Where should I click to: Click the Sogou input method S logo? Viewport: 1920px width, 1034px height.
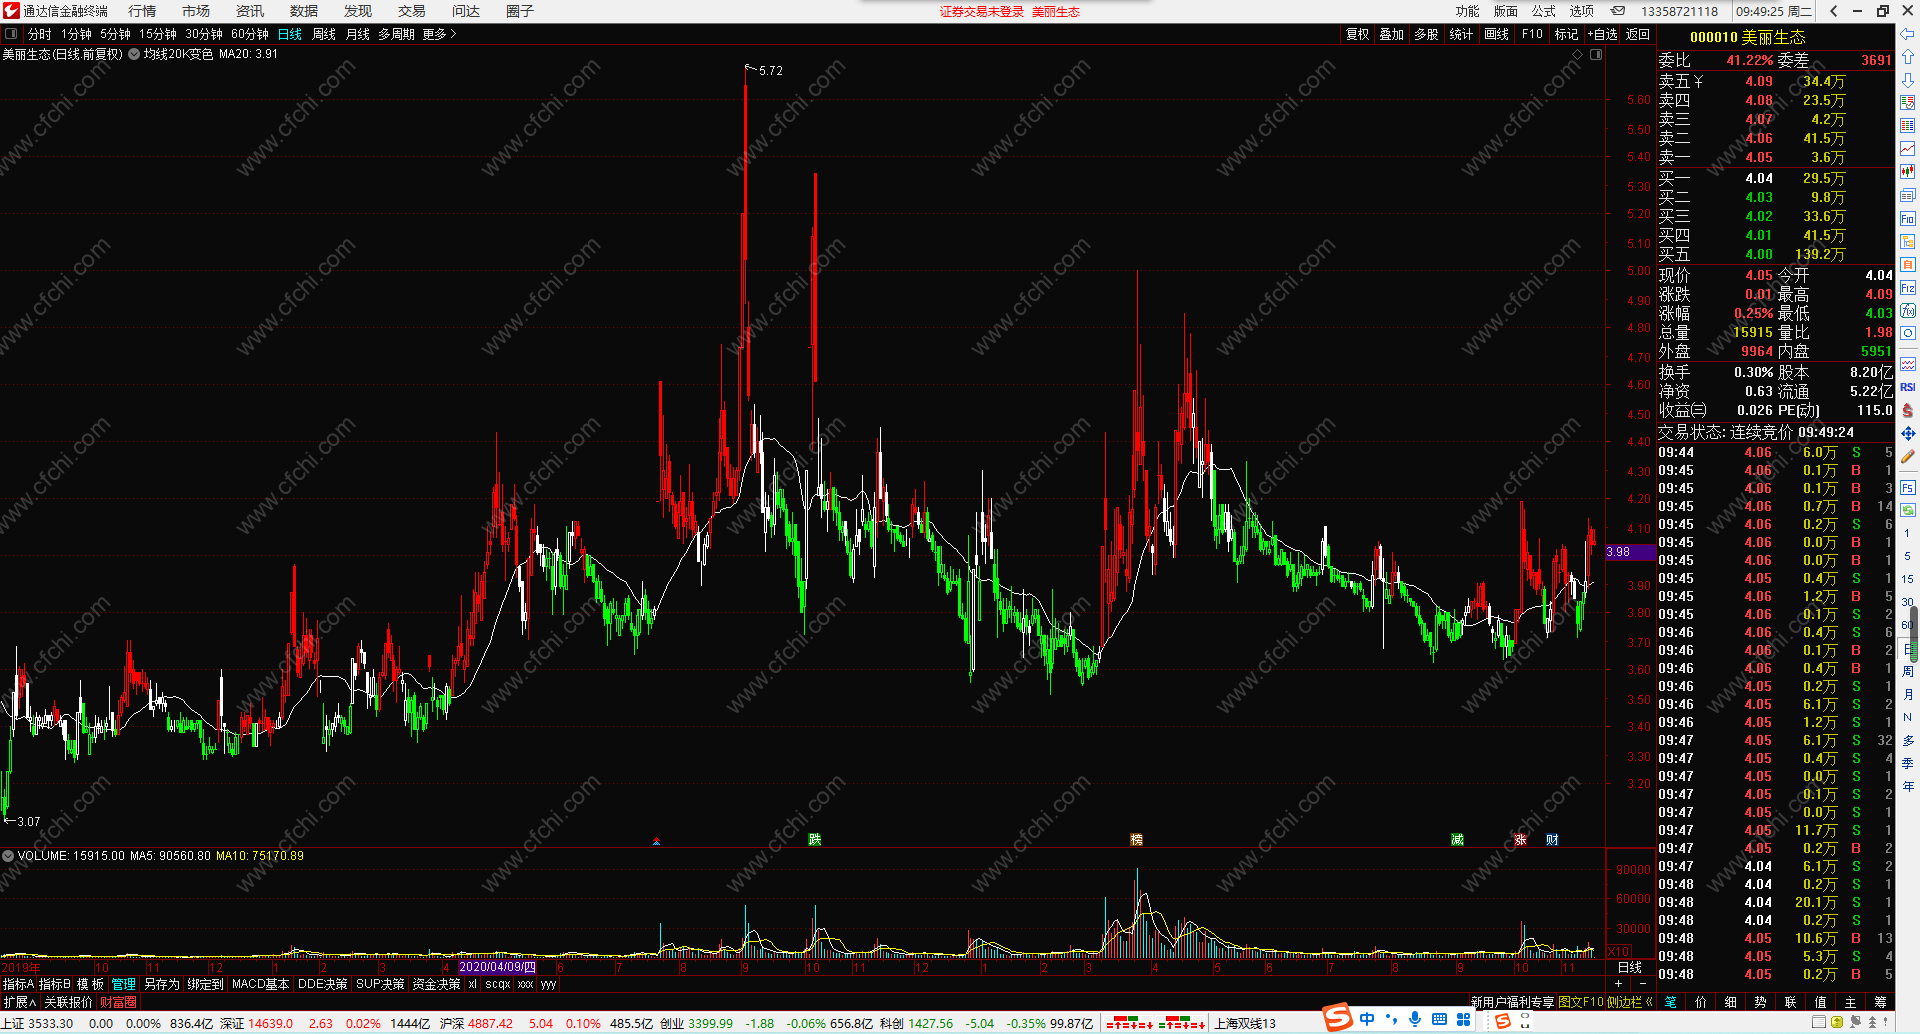coord(1338,1019)
